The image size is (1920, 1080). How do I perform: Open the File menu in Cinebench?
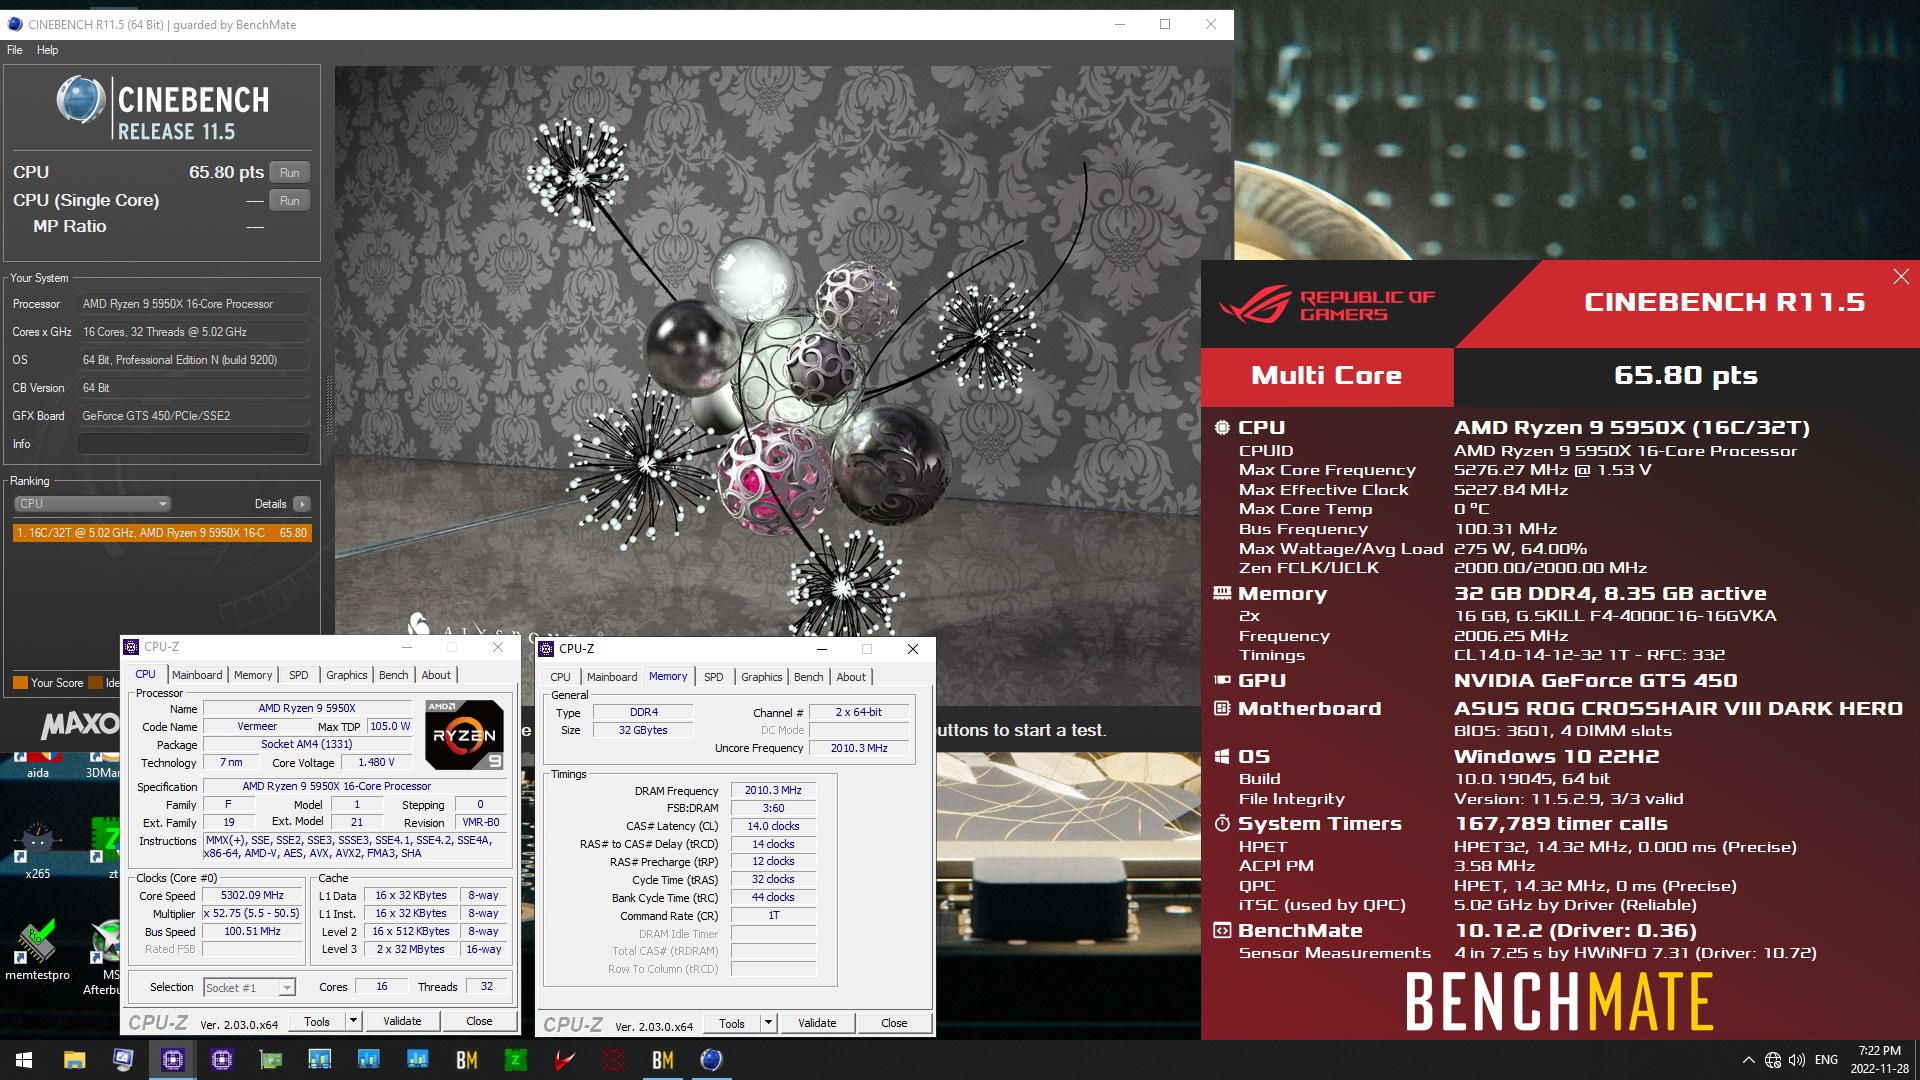[x=15, y=50]
